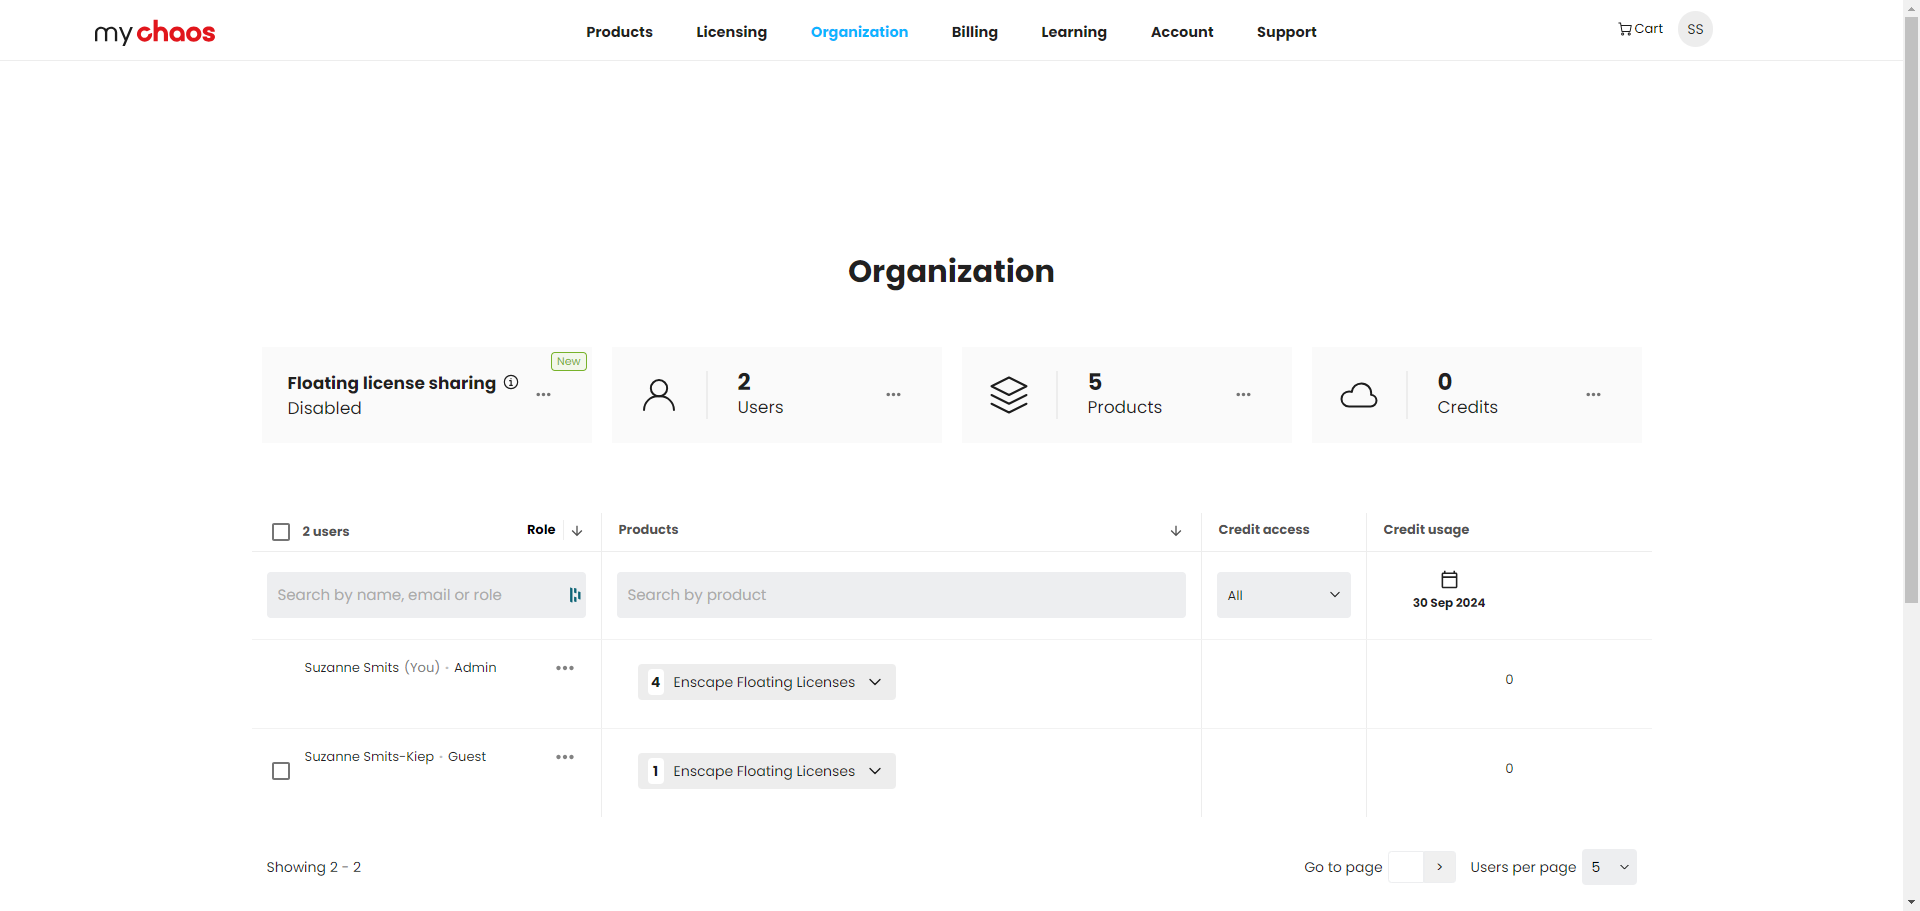Open the Learning menu
Image resolution: width=1920 pixels, height=911 pixels.
1074,32
